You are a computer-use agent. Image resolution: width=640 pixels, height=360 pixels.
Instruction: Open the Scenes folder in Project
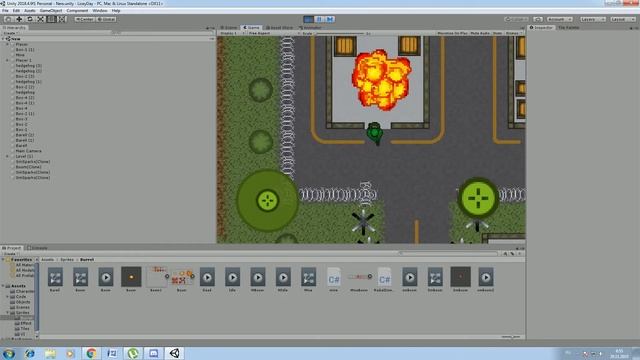coord(22,307)
